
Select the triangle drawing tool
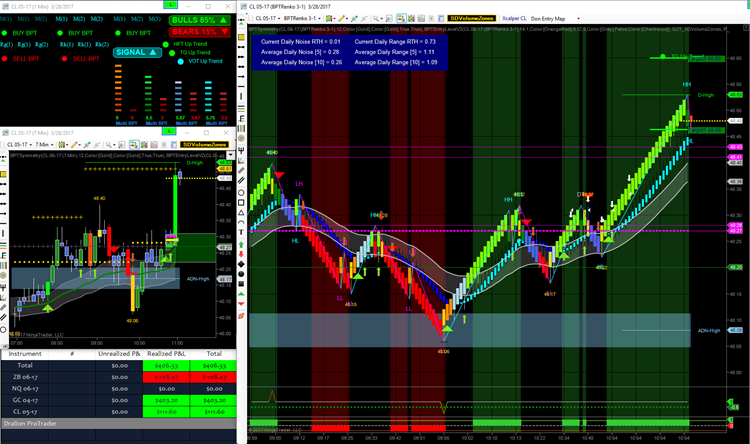241,212
